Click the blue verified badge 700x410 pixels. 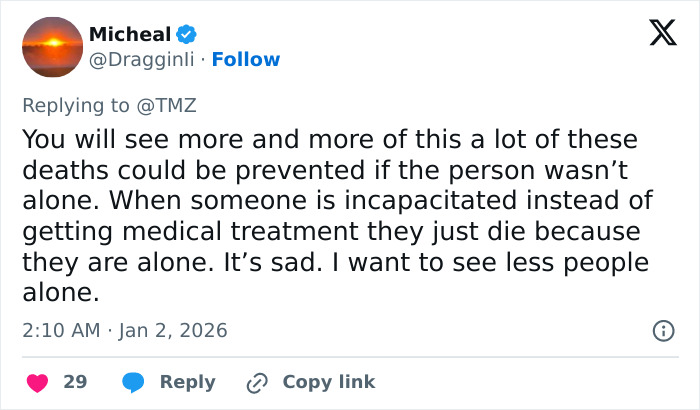186,34
